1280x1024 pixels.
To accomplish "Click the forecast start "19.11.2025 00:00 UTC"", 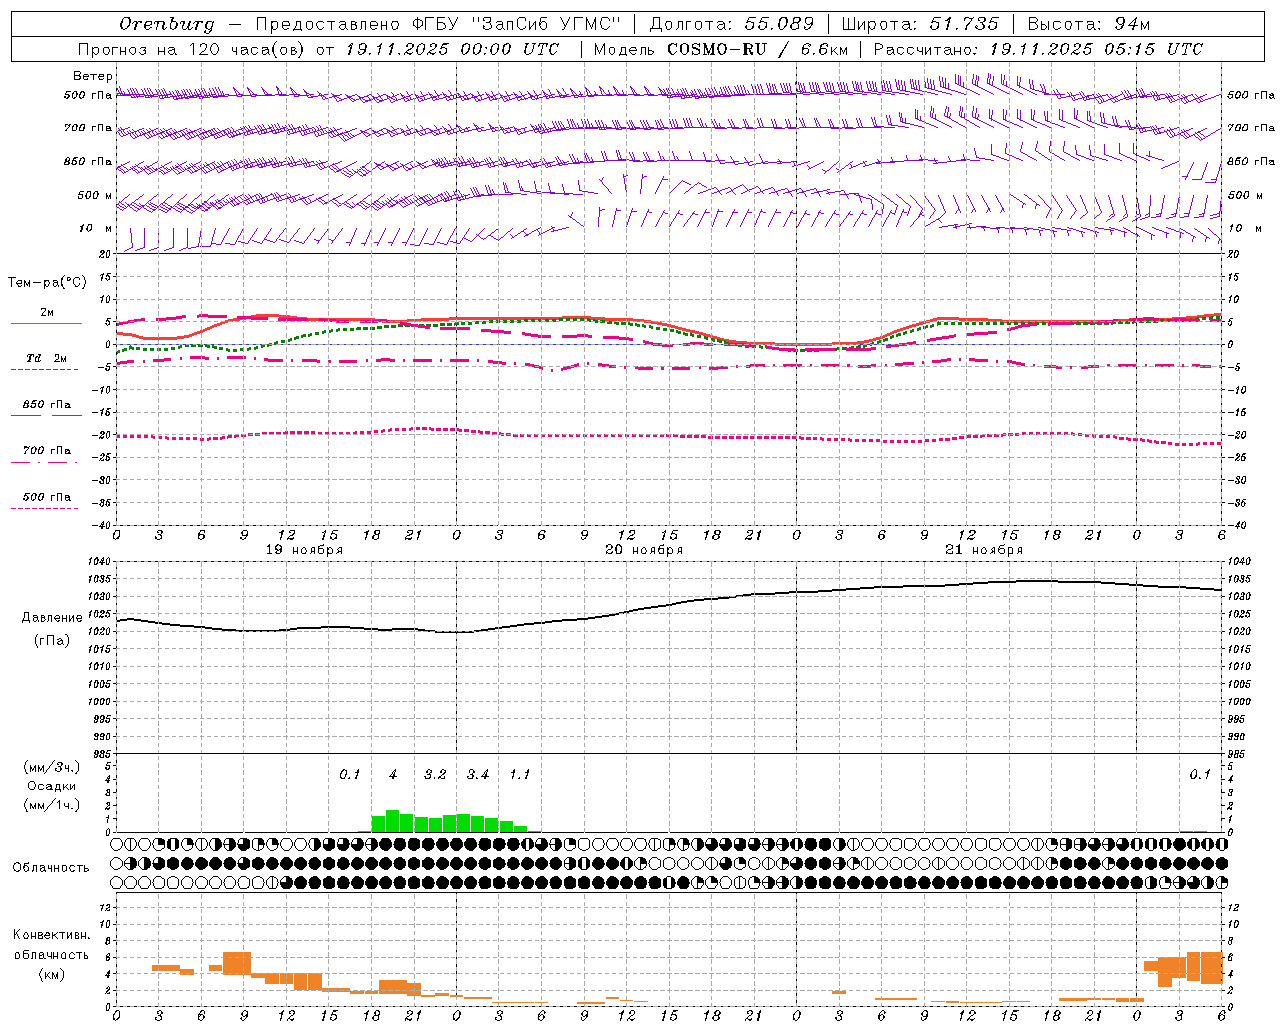I will (x=453, y=49).
